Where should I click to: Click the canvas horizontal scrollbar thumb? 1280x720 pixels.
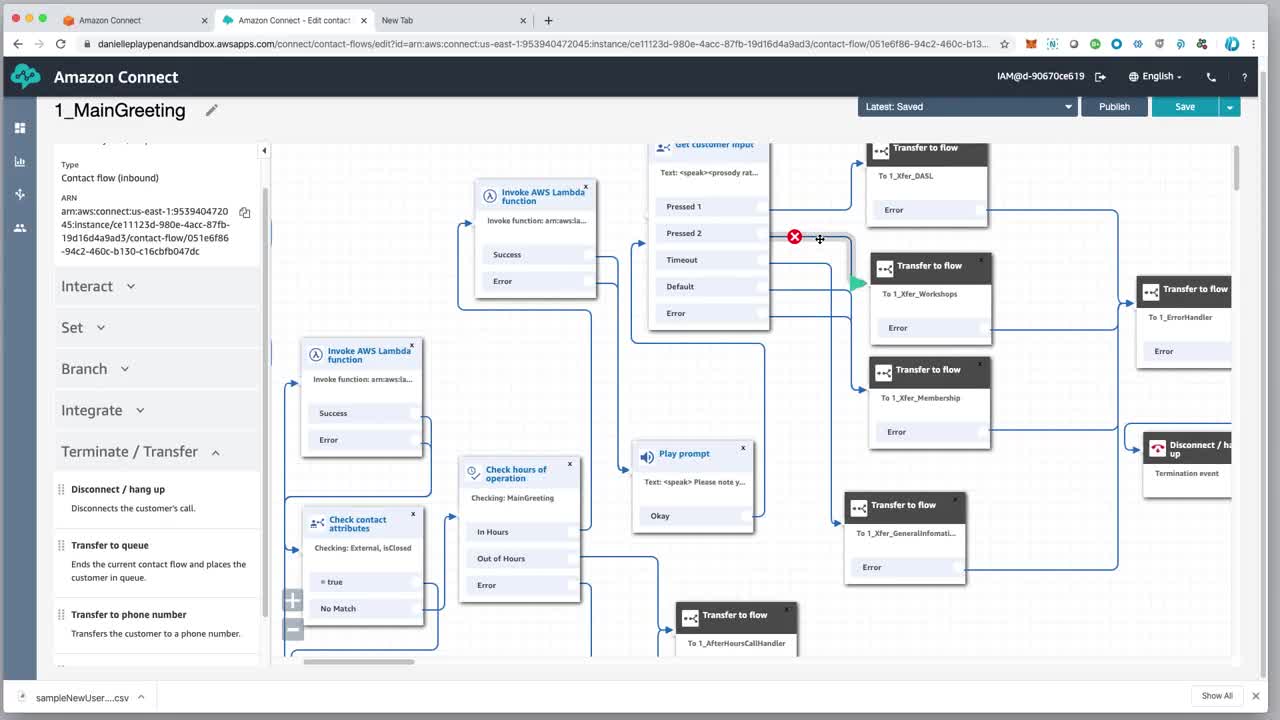tap(358, 661)
